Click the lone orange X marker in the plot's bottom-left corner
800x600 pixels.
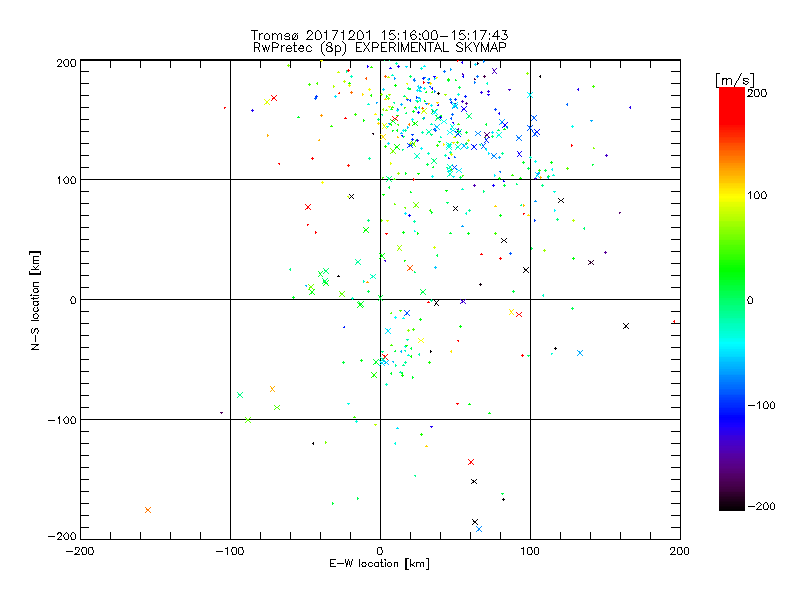pos(148,510)
